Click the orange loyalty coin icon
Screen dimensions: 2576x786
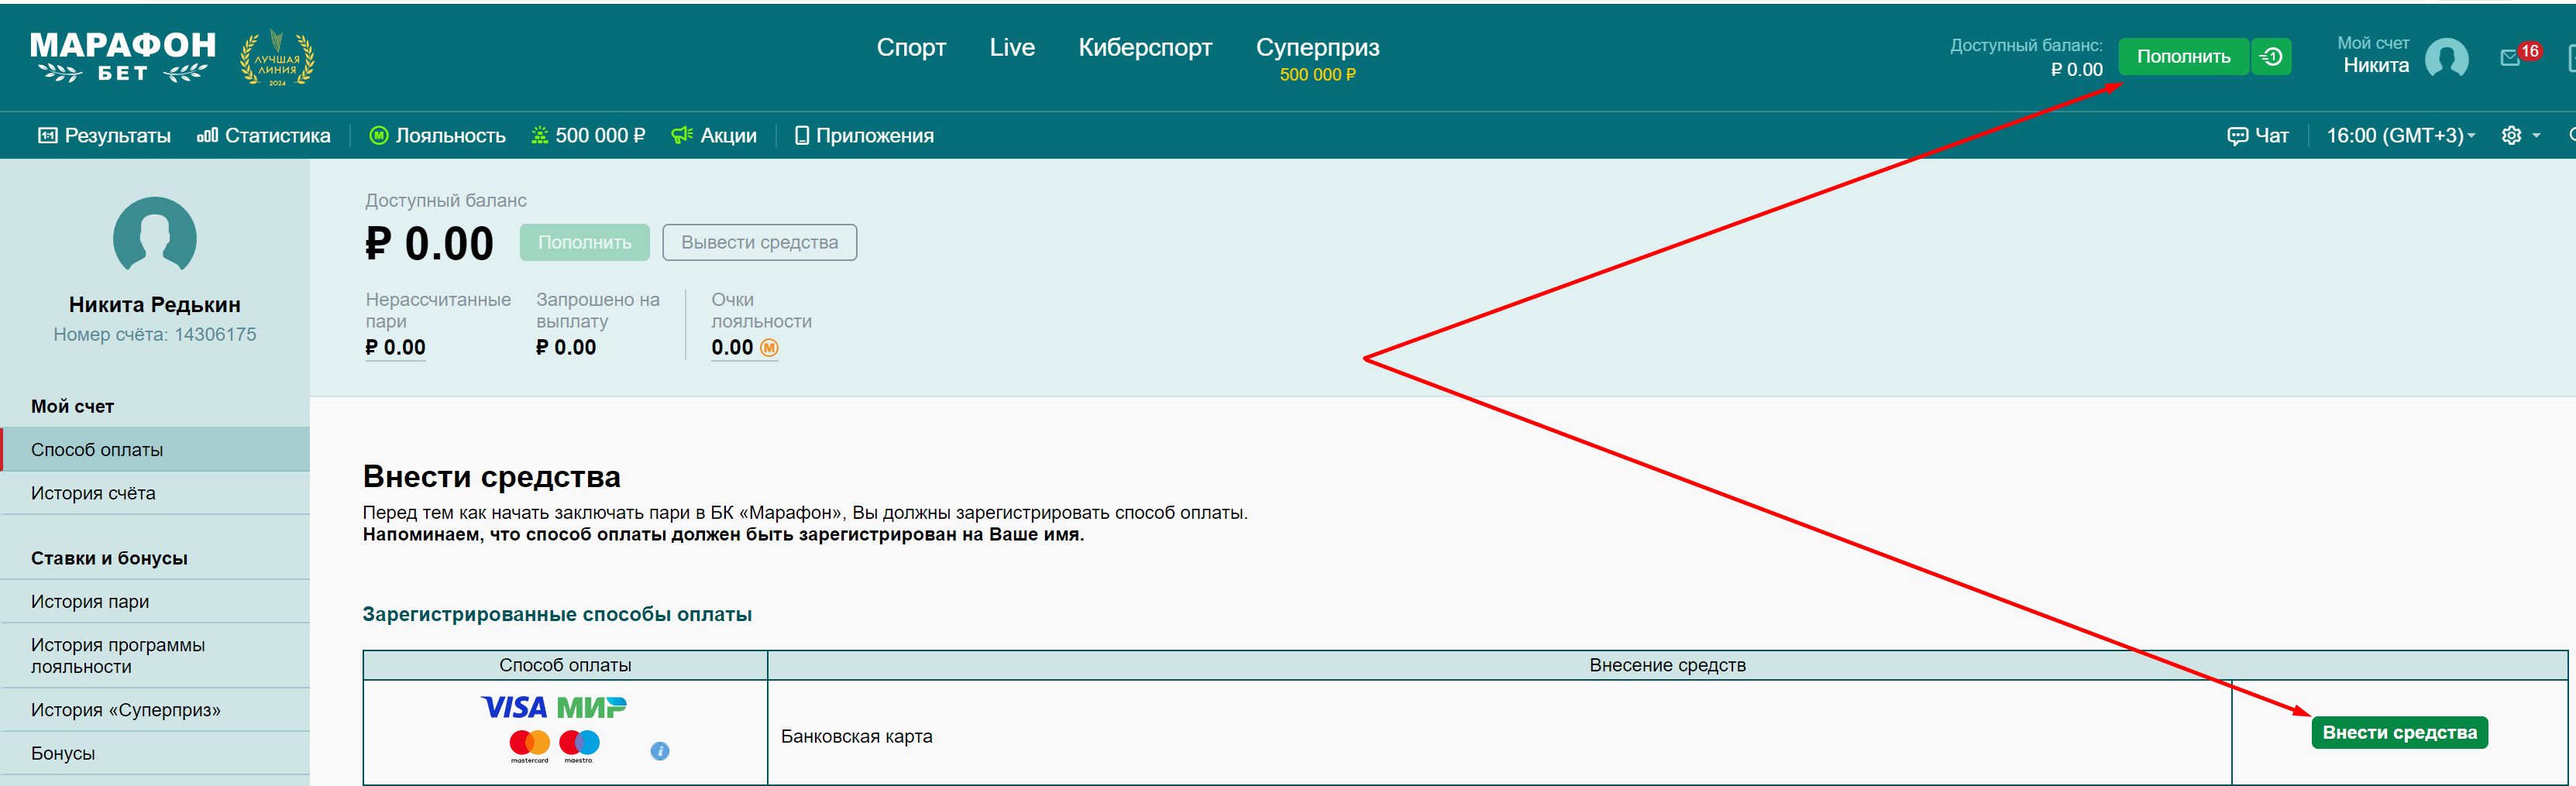coord(769,348)
